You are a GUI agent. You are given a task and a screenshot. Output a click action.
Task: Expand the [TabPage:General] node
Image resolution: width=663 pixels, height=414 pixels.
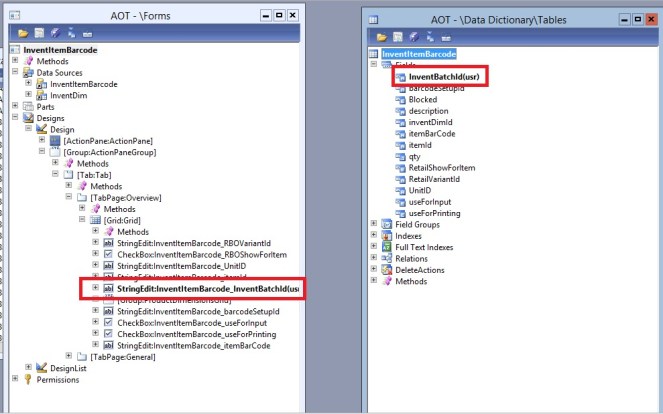point(68,356)
